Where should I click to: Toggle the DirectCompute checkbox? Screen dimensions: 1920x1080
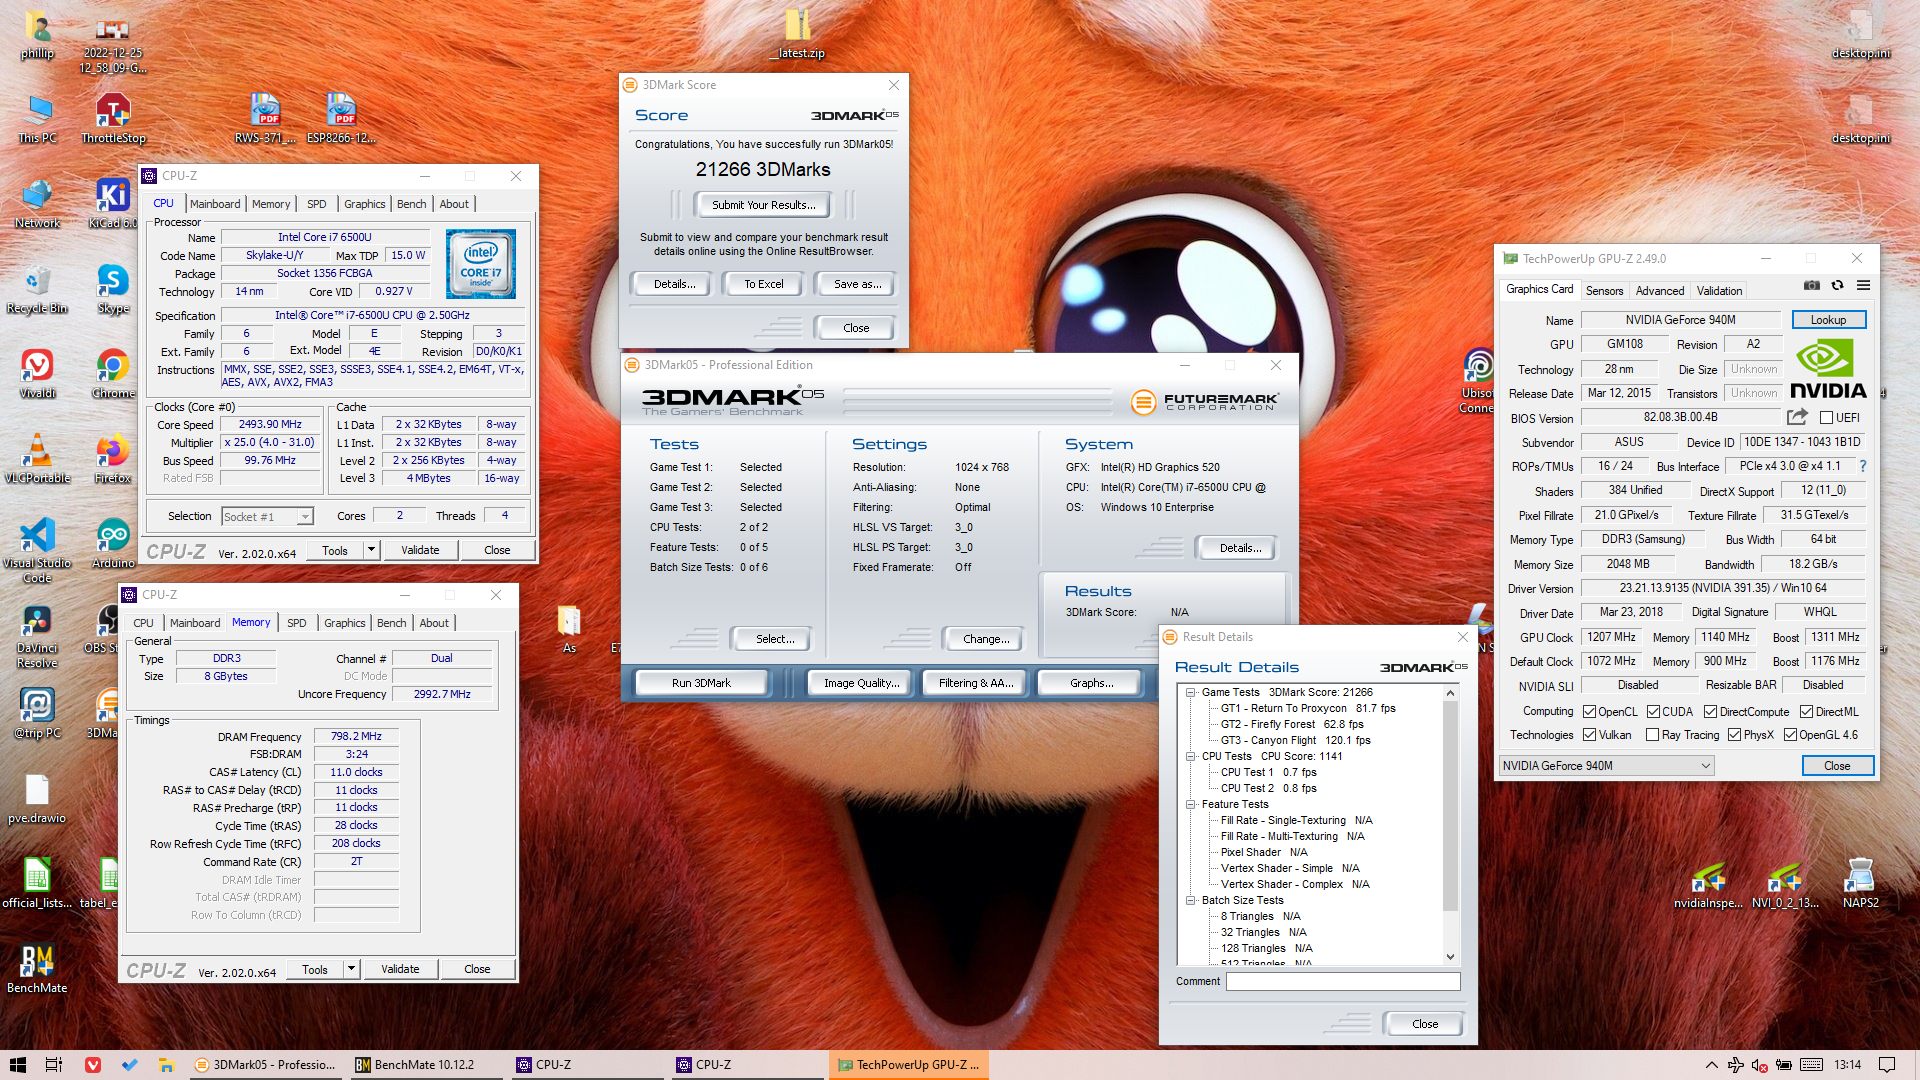1710,711
